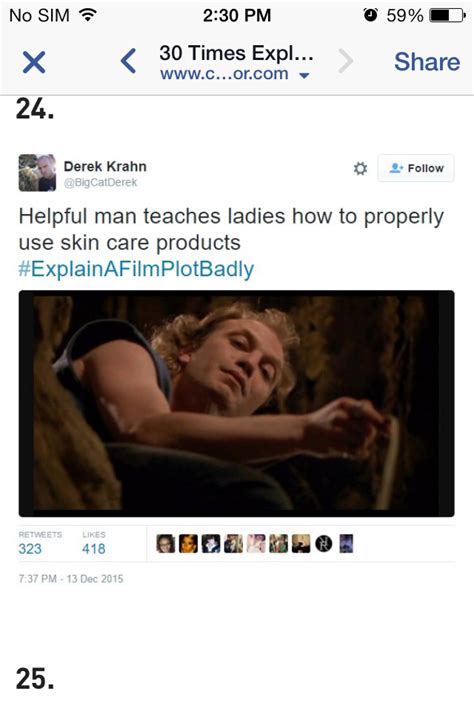Tap the alarm clock status icon

(371, 15)
